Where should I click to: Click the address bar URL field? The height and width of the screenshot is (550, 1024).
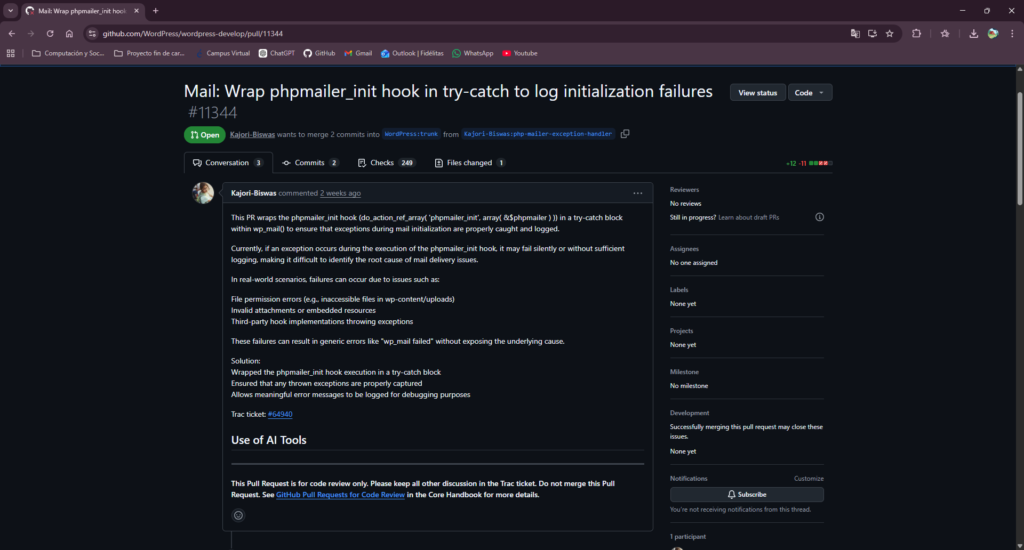pos(470,33)
